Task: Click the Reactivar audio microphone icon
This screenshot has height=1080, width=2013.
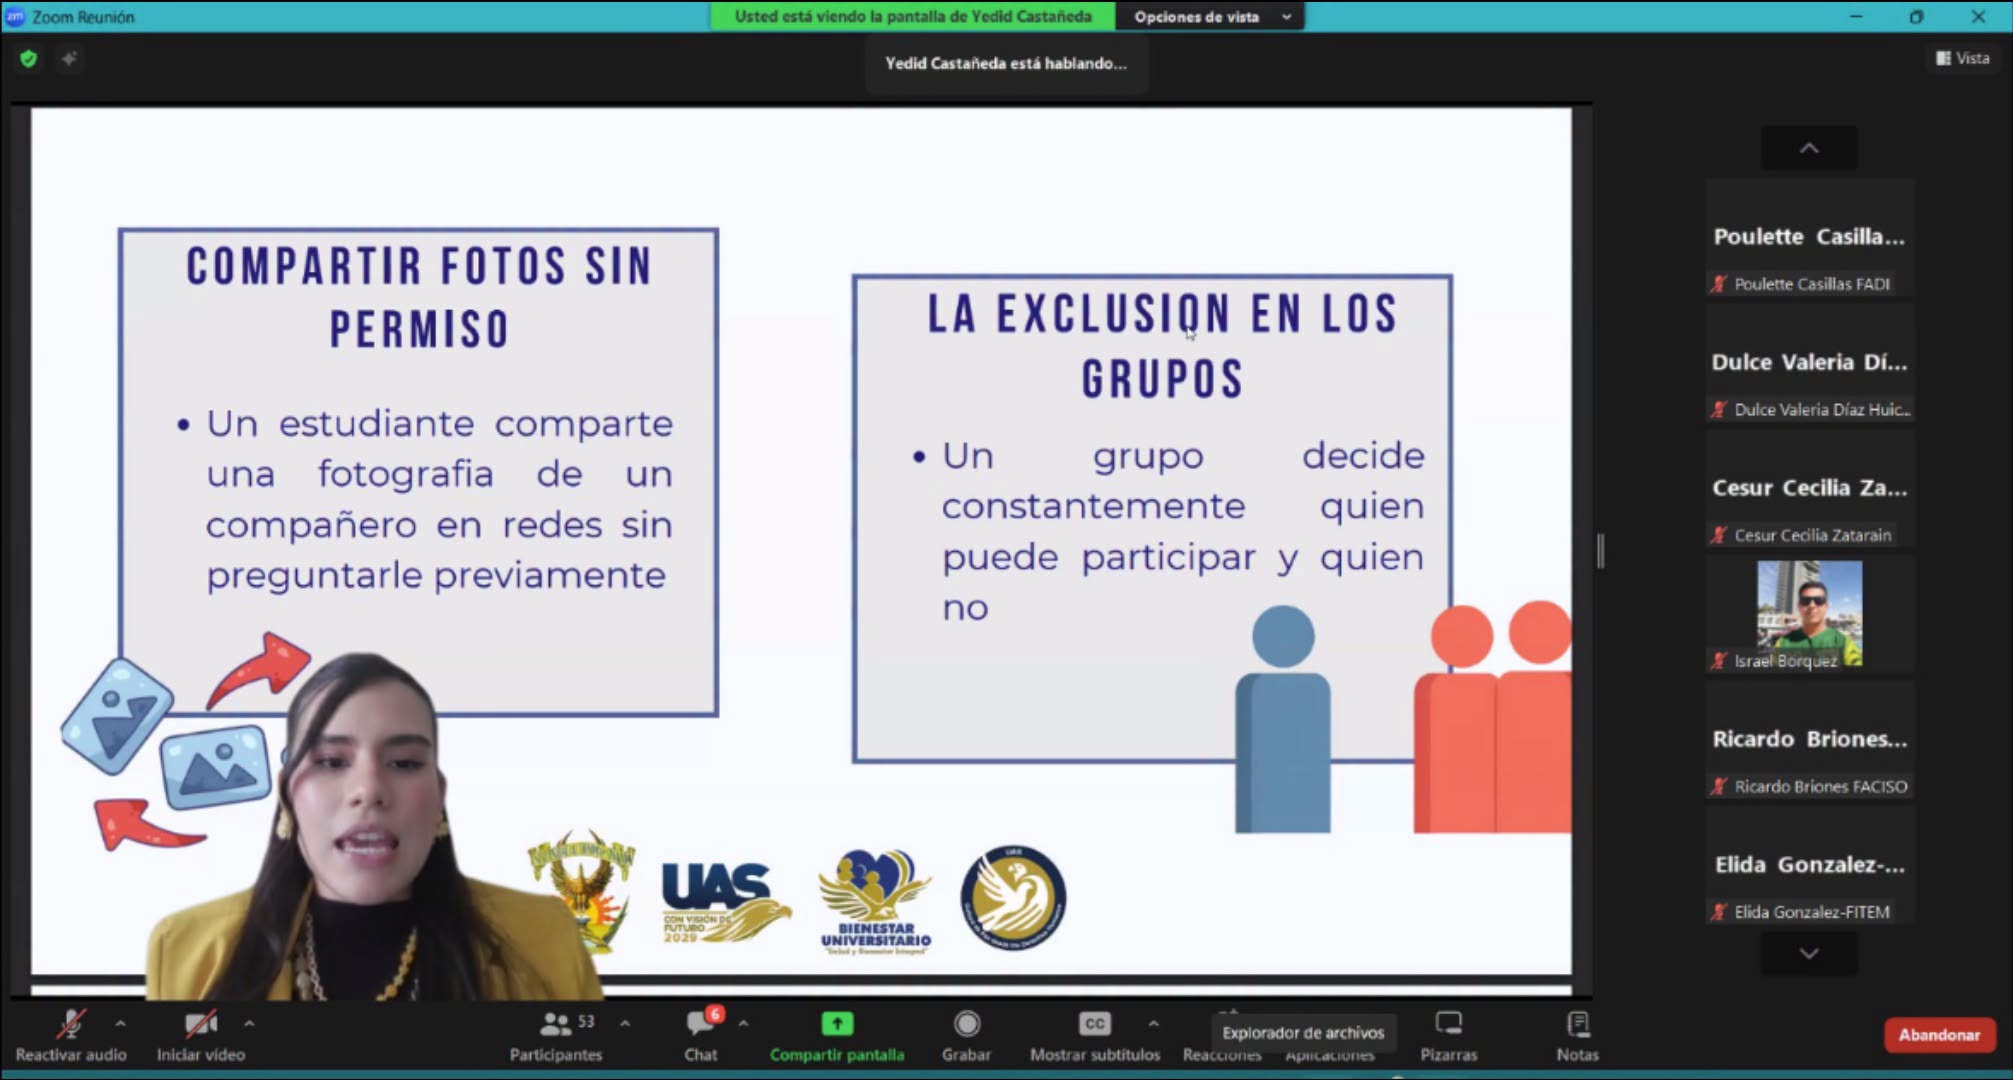Action: [70, 1024]
